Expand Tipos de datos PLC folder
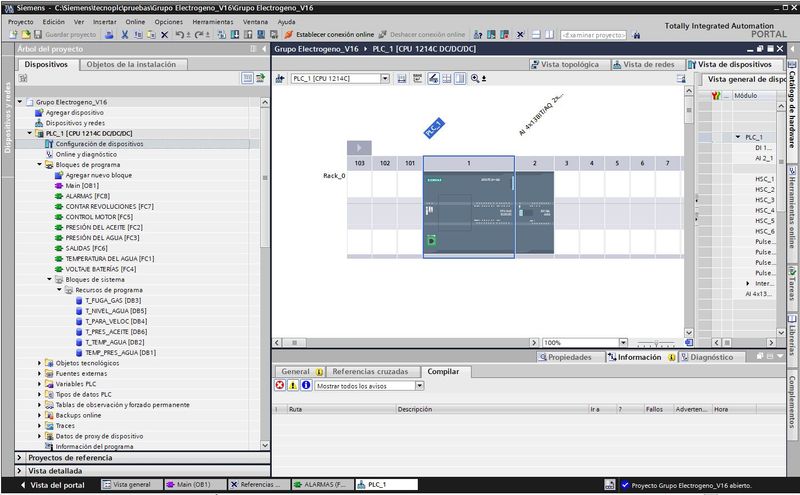 click(x=39, y=394)
